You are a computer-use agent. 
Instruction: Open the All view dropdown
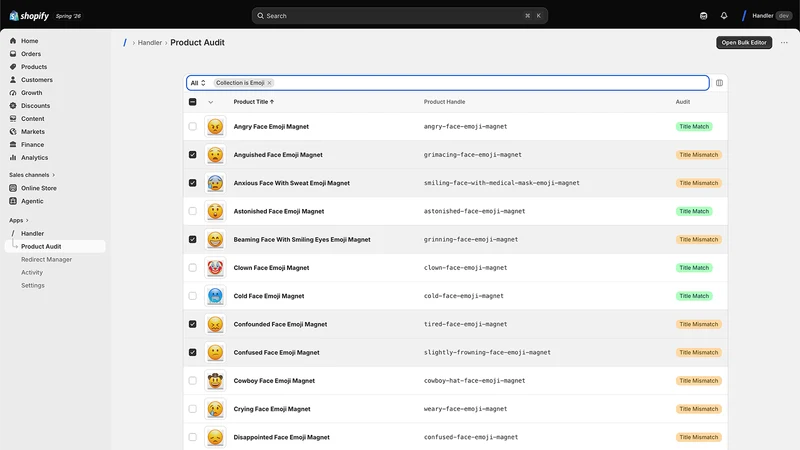[198, 83]
